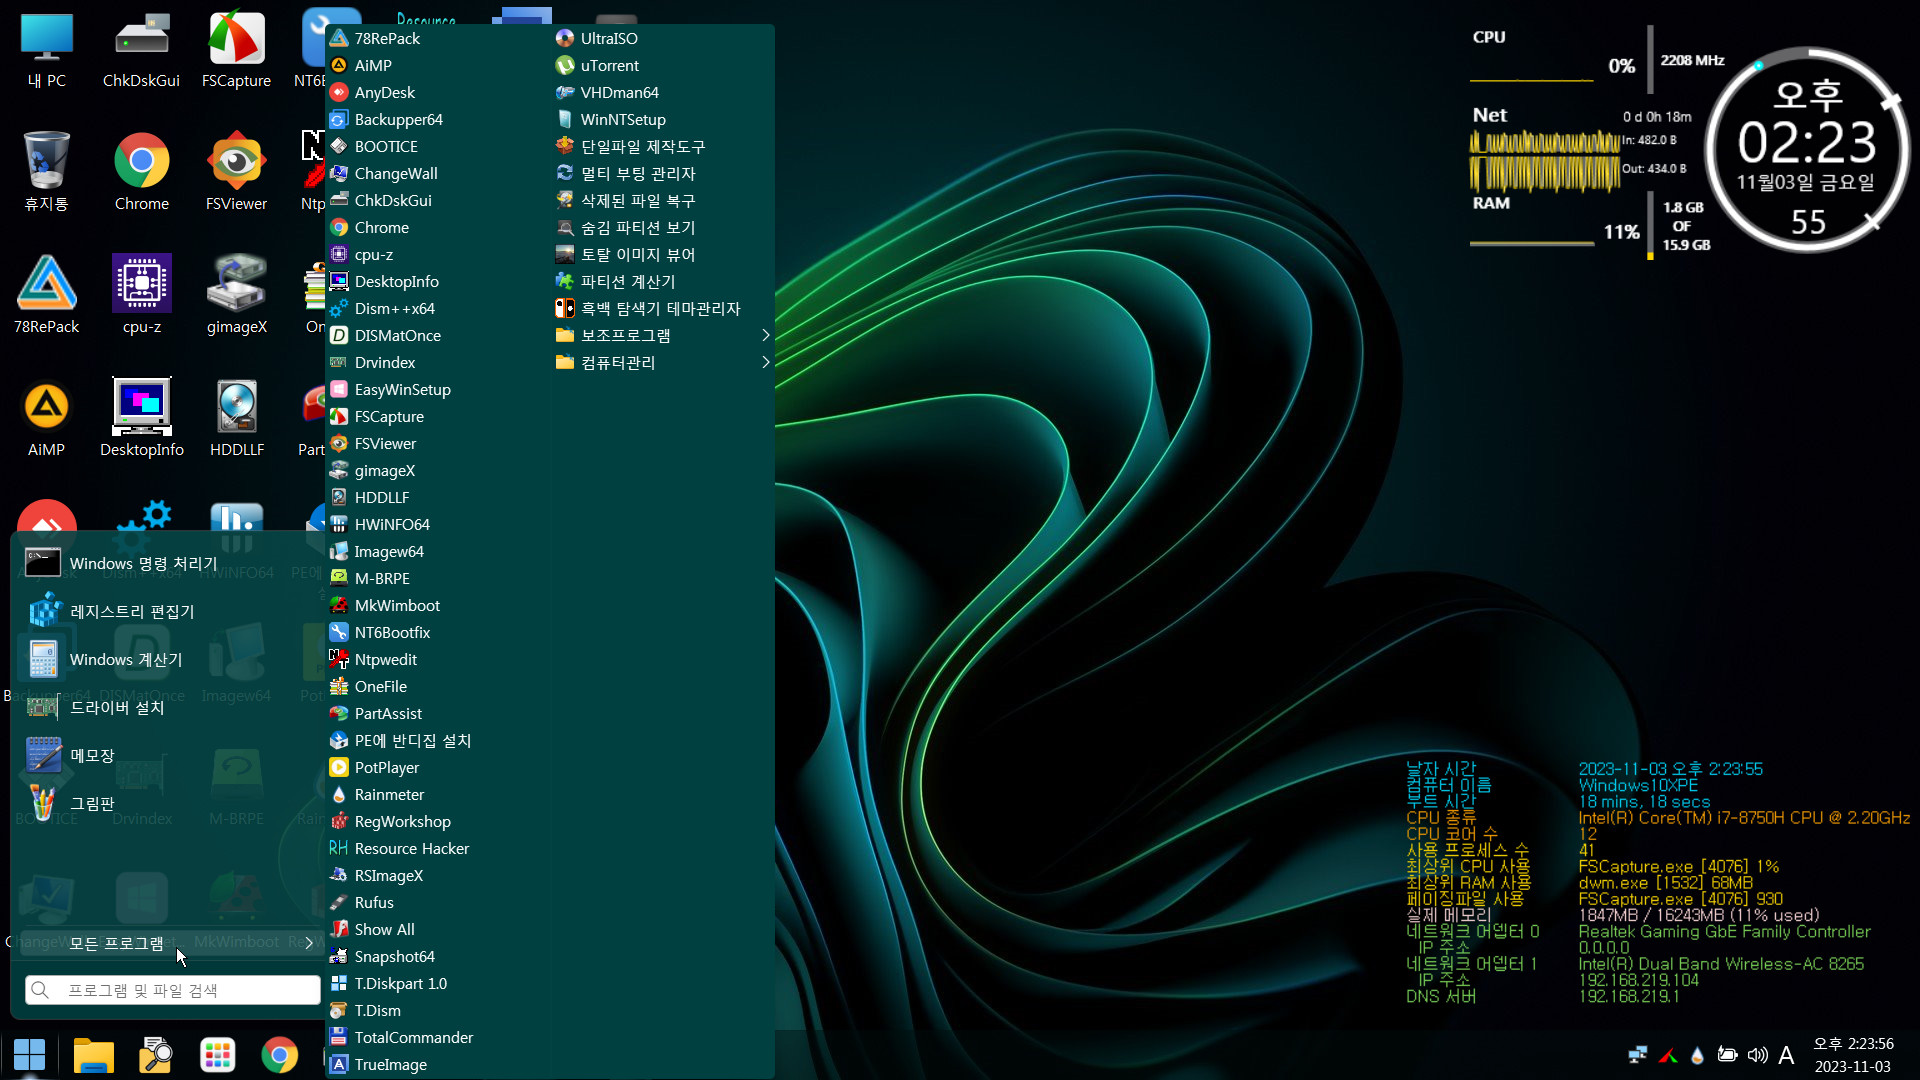Expand 모든 프로그램 submenu
Screen dimensions: 1920x1080
point(168,943)
